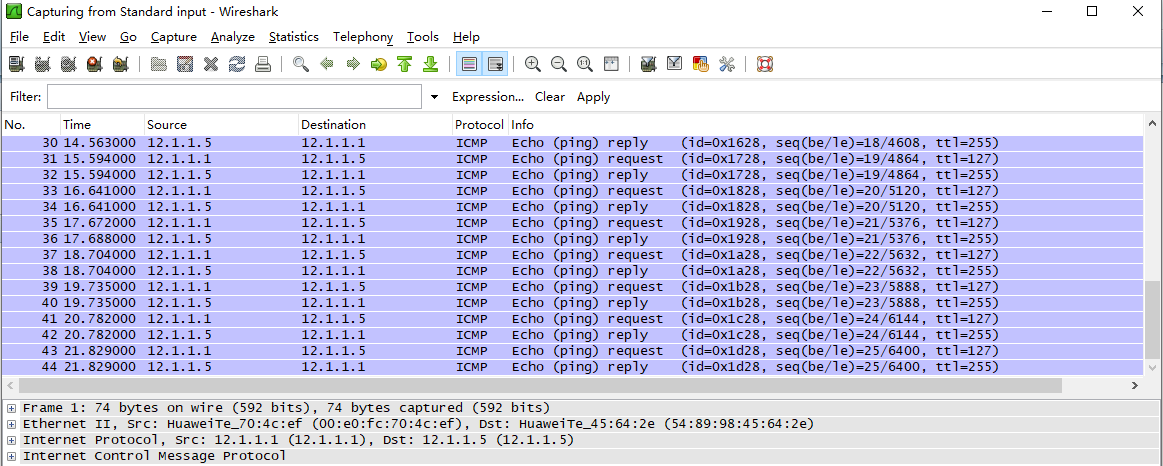Click the packet list horizontal scrollbar thumb
The height and width of the screenshot is (466, 1163).
pyautogui.click(x=540, y=385)
